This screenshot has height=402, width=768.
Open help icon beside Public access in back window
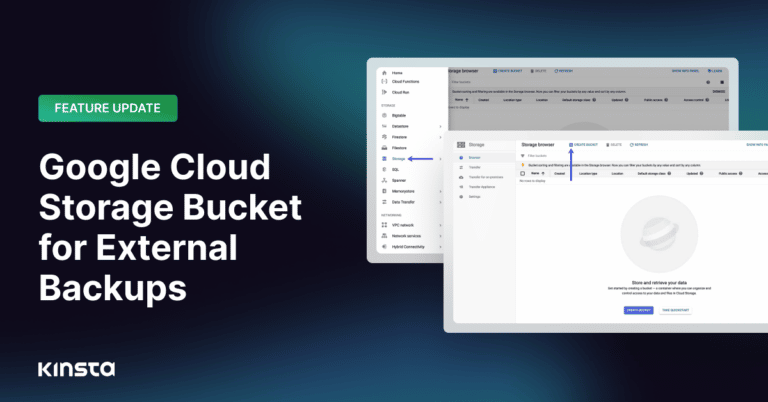point(666,100)
